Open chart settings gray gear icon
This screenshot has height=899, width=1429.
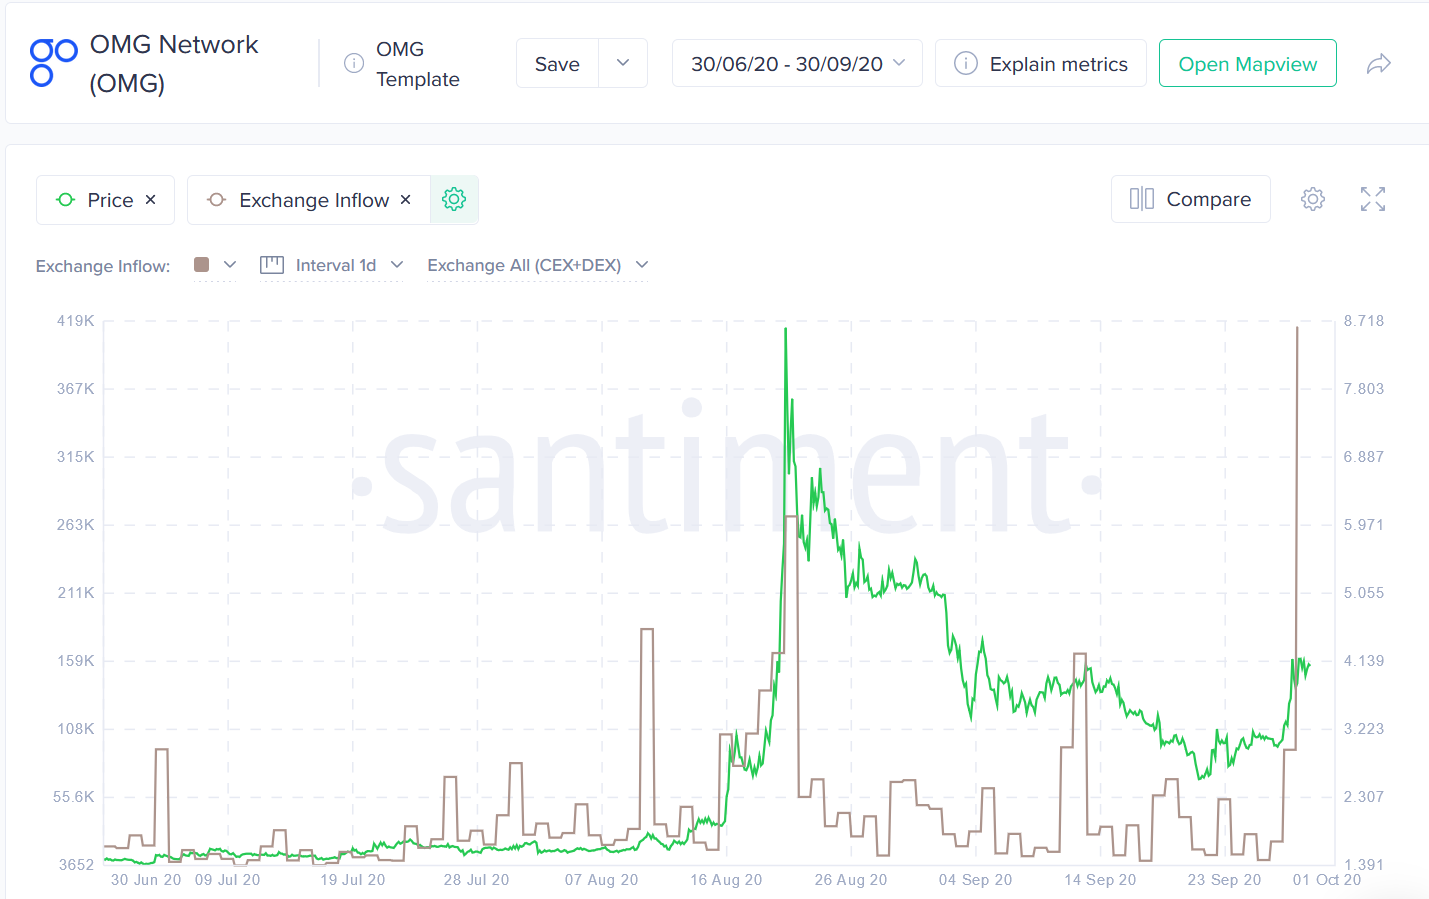[1313, 199]
